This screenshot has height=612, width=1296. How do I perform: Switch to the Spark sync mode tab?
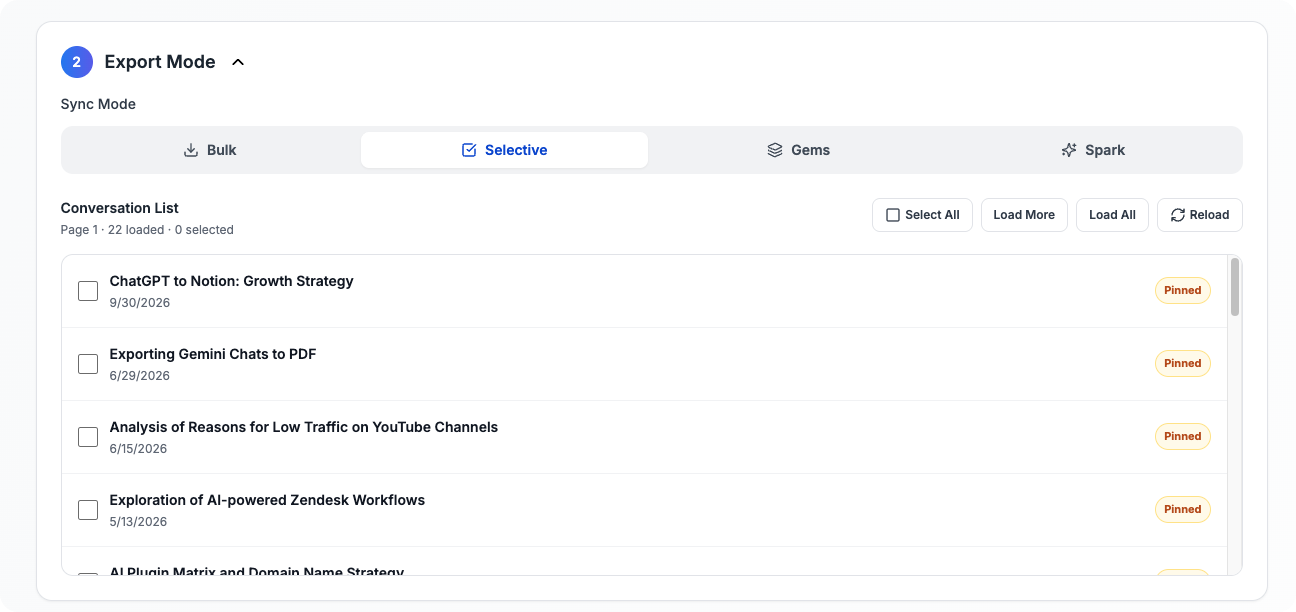[x=1093, y=150]
